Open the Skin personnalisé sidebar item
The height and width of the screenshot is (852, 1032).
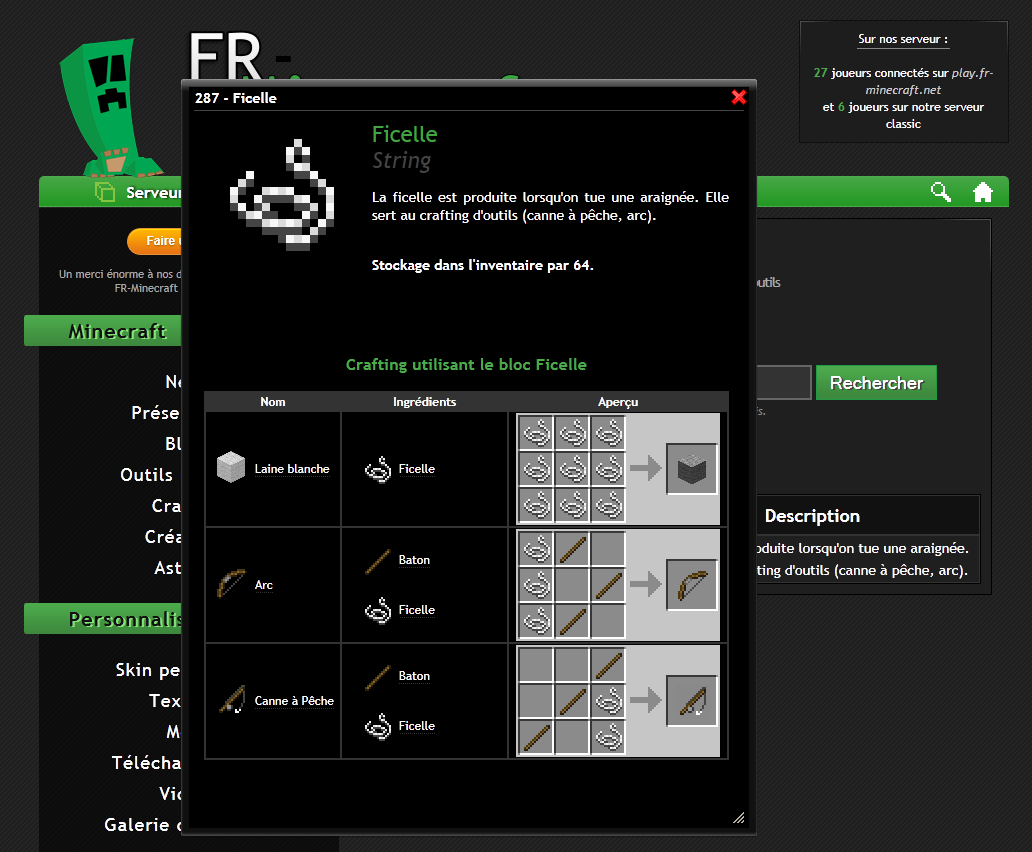pos(148,670)
